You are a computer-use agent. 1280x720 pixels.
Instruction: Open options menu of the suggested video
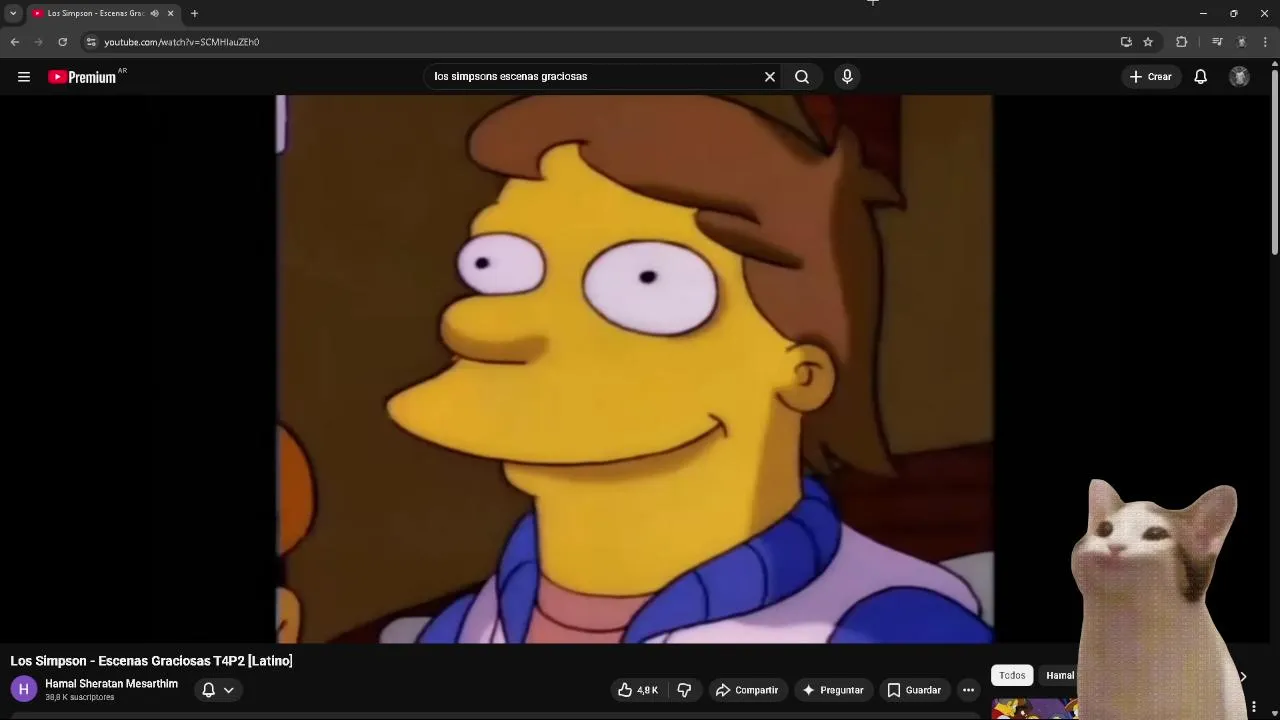[x=1254, y=708]
